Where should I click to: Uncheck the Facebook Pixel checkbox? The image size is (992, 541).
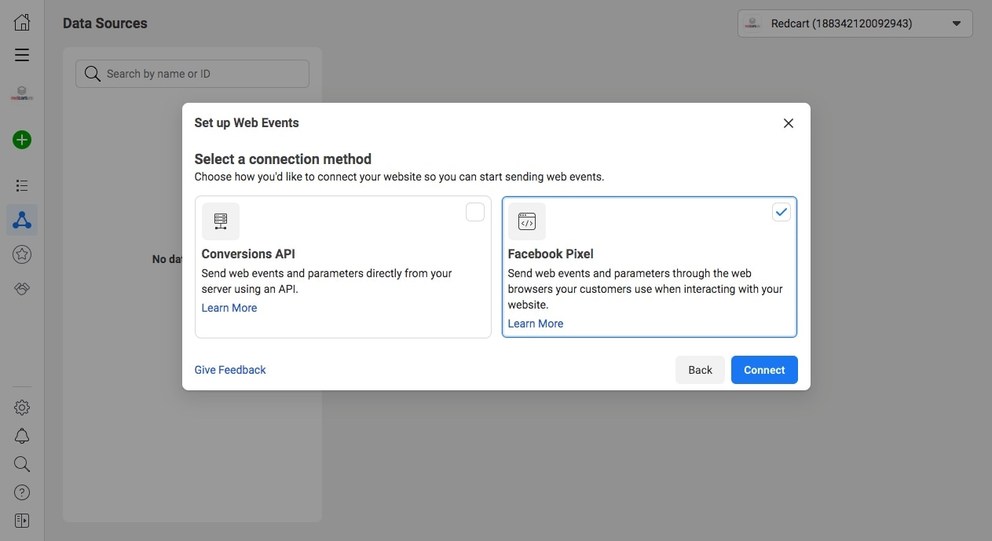781,212
